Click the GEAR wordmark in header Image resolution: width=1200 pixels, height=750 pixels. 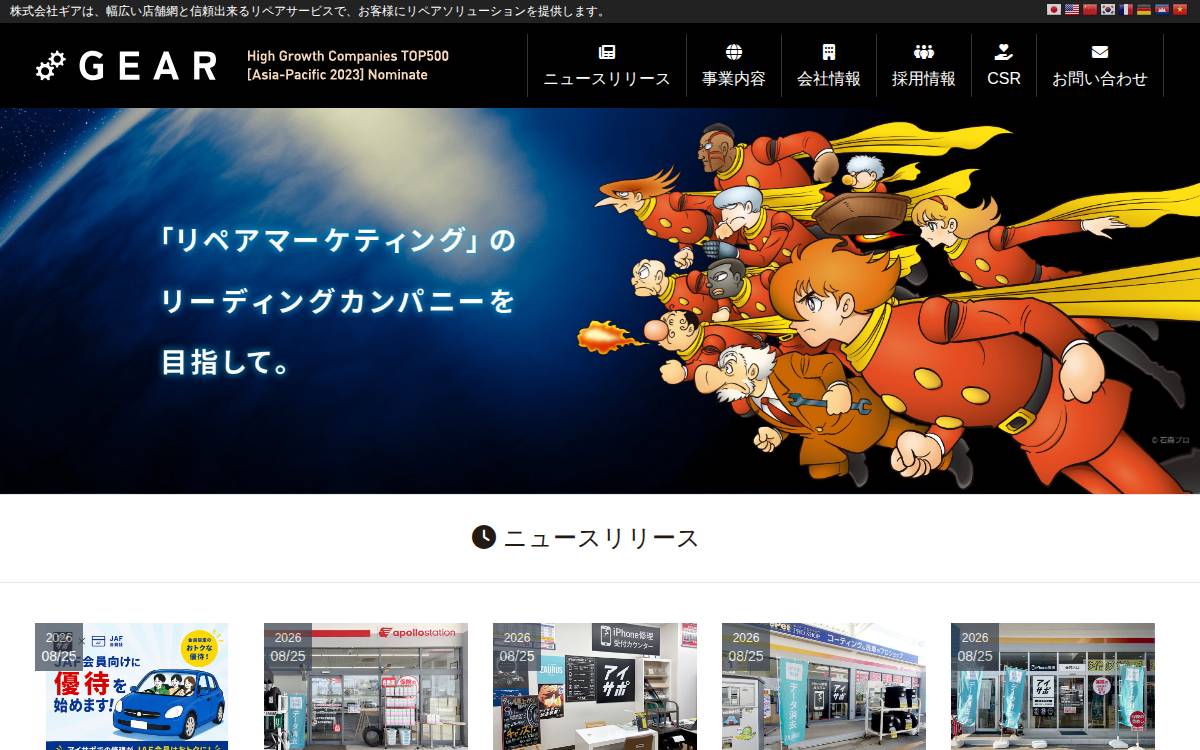(x=148, y=66)
